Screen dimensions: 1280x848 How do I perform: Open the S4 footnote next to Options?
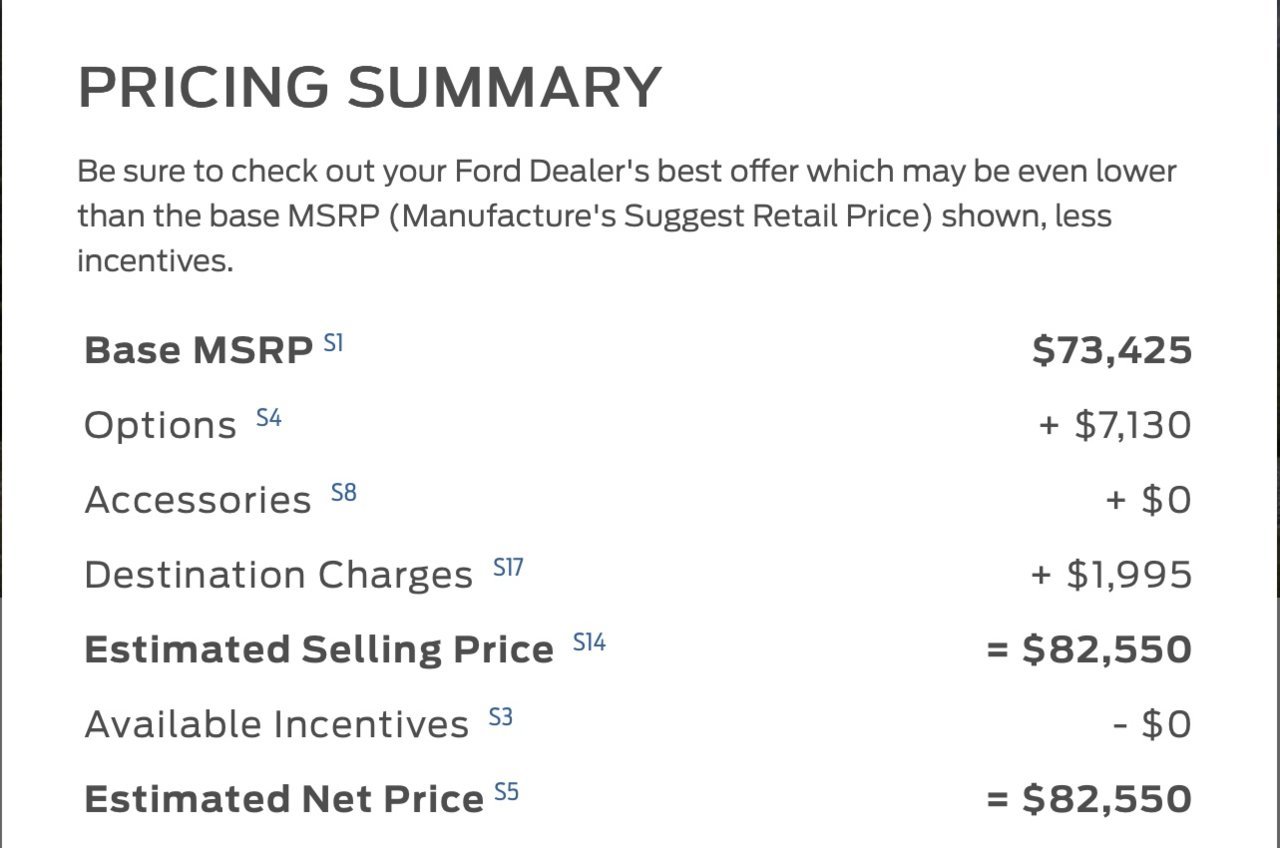269,418
